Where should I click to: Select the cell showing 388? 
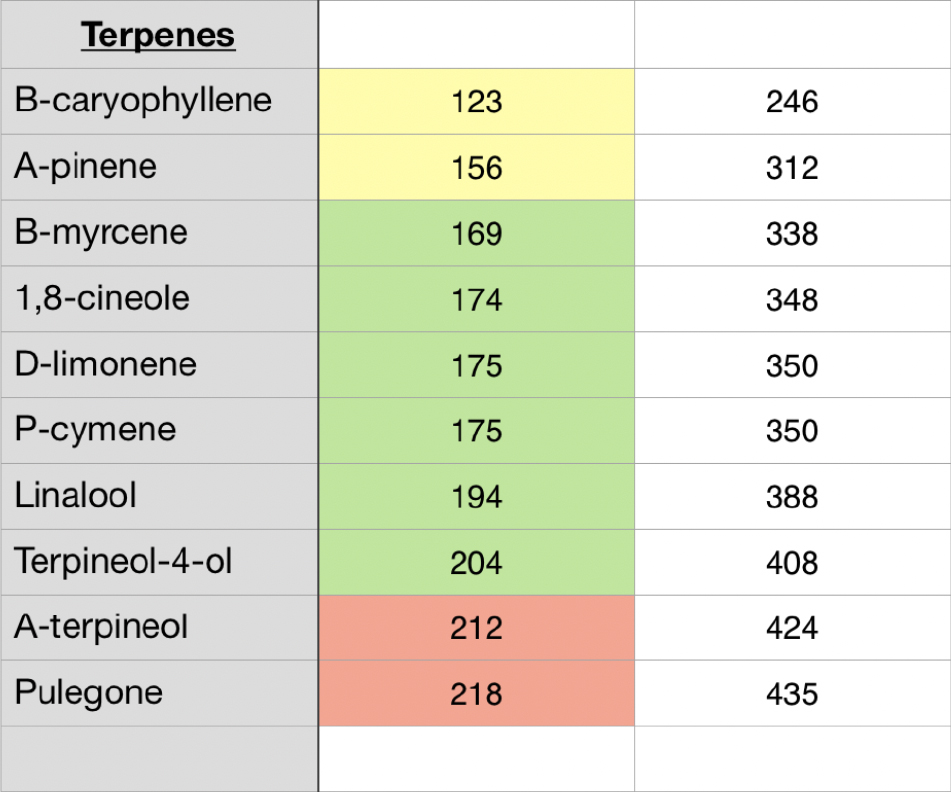click(x=792, y=496)
